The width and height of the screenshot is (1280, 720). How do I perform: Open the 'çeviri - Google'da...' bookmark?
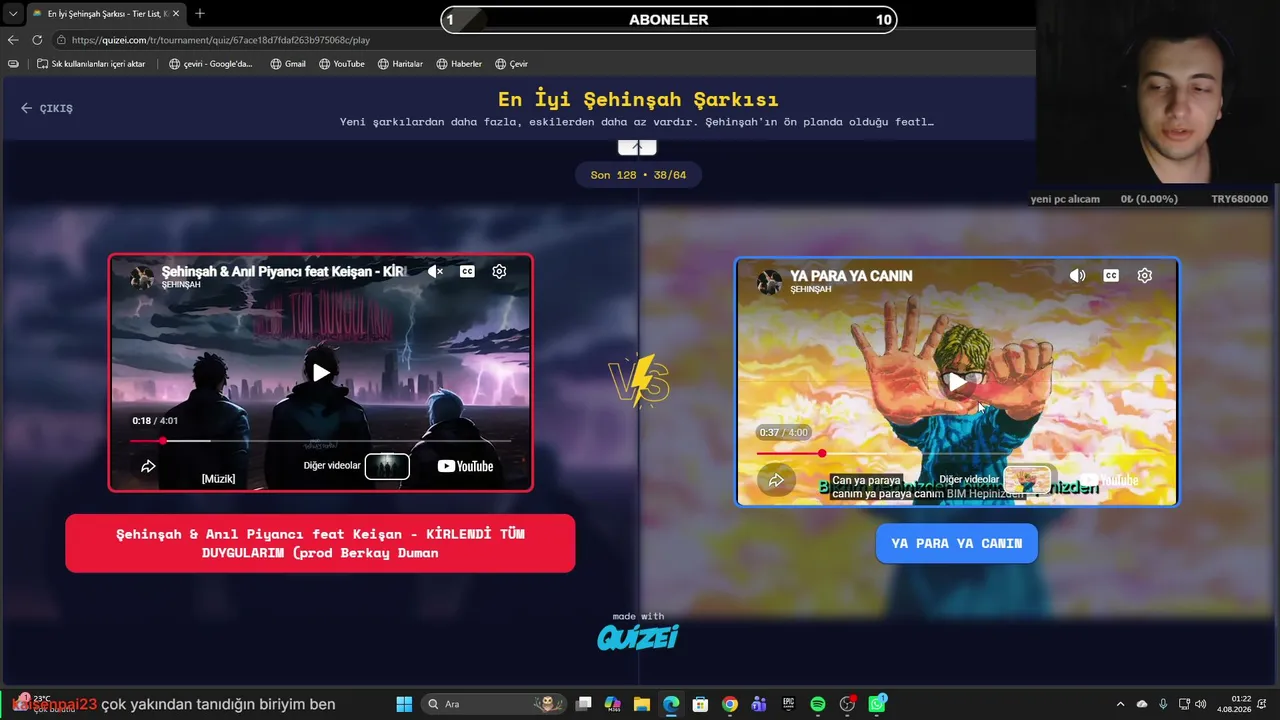211,64
